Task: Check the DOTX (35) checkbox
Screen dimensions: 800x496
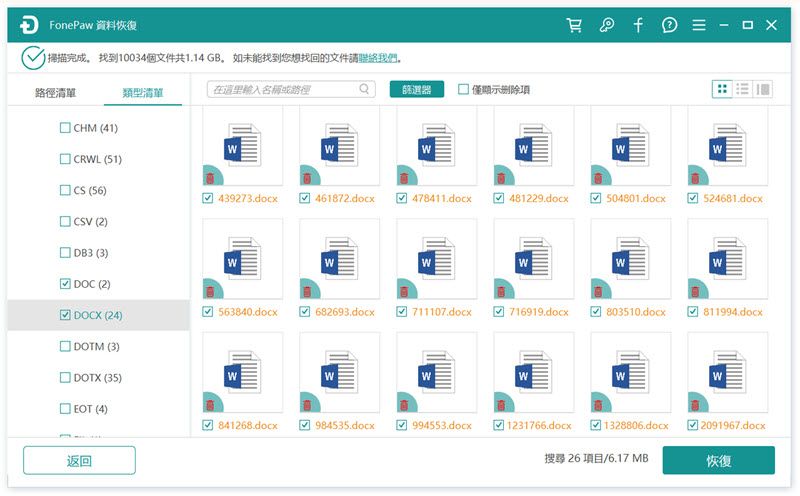Action: 65,377
